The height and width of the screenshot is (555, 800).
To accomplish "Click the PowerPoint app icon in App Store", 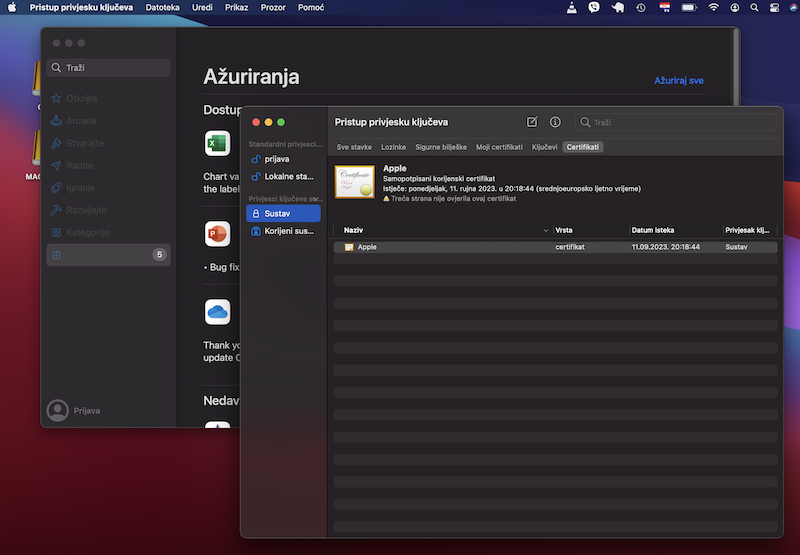I will (217, 234).
